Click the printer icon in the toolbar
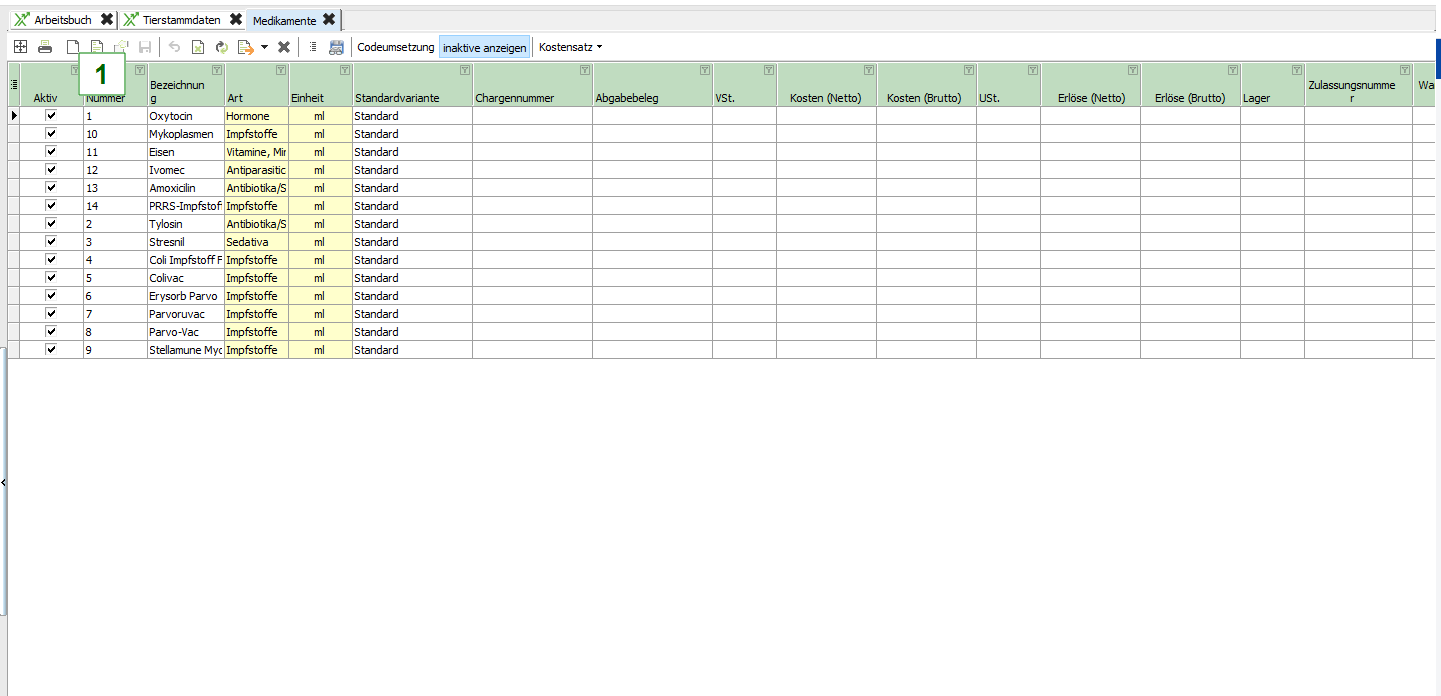 [x=45, y=47]
